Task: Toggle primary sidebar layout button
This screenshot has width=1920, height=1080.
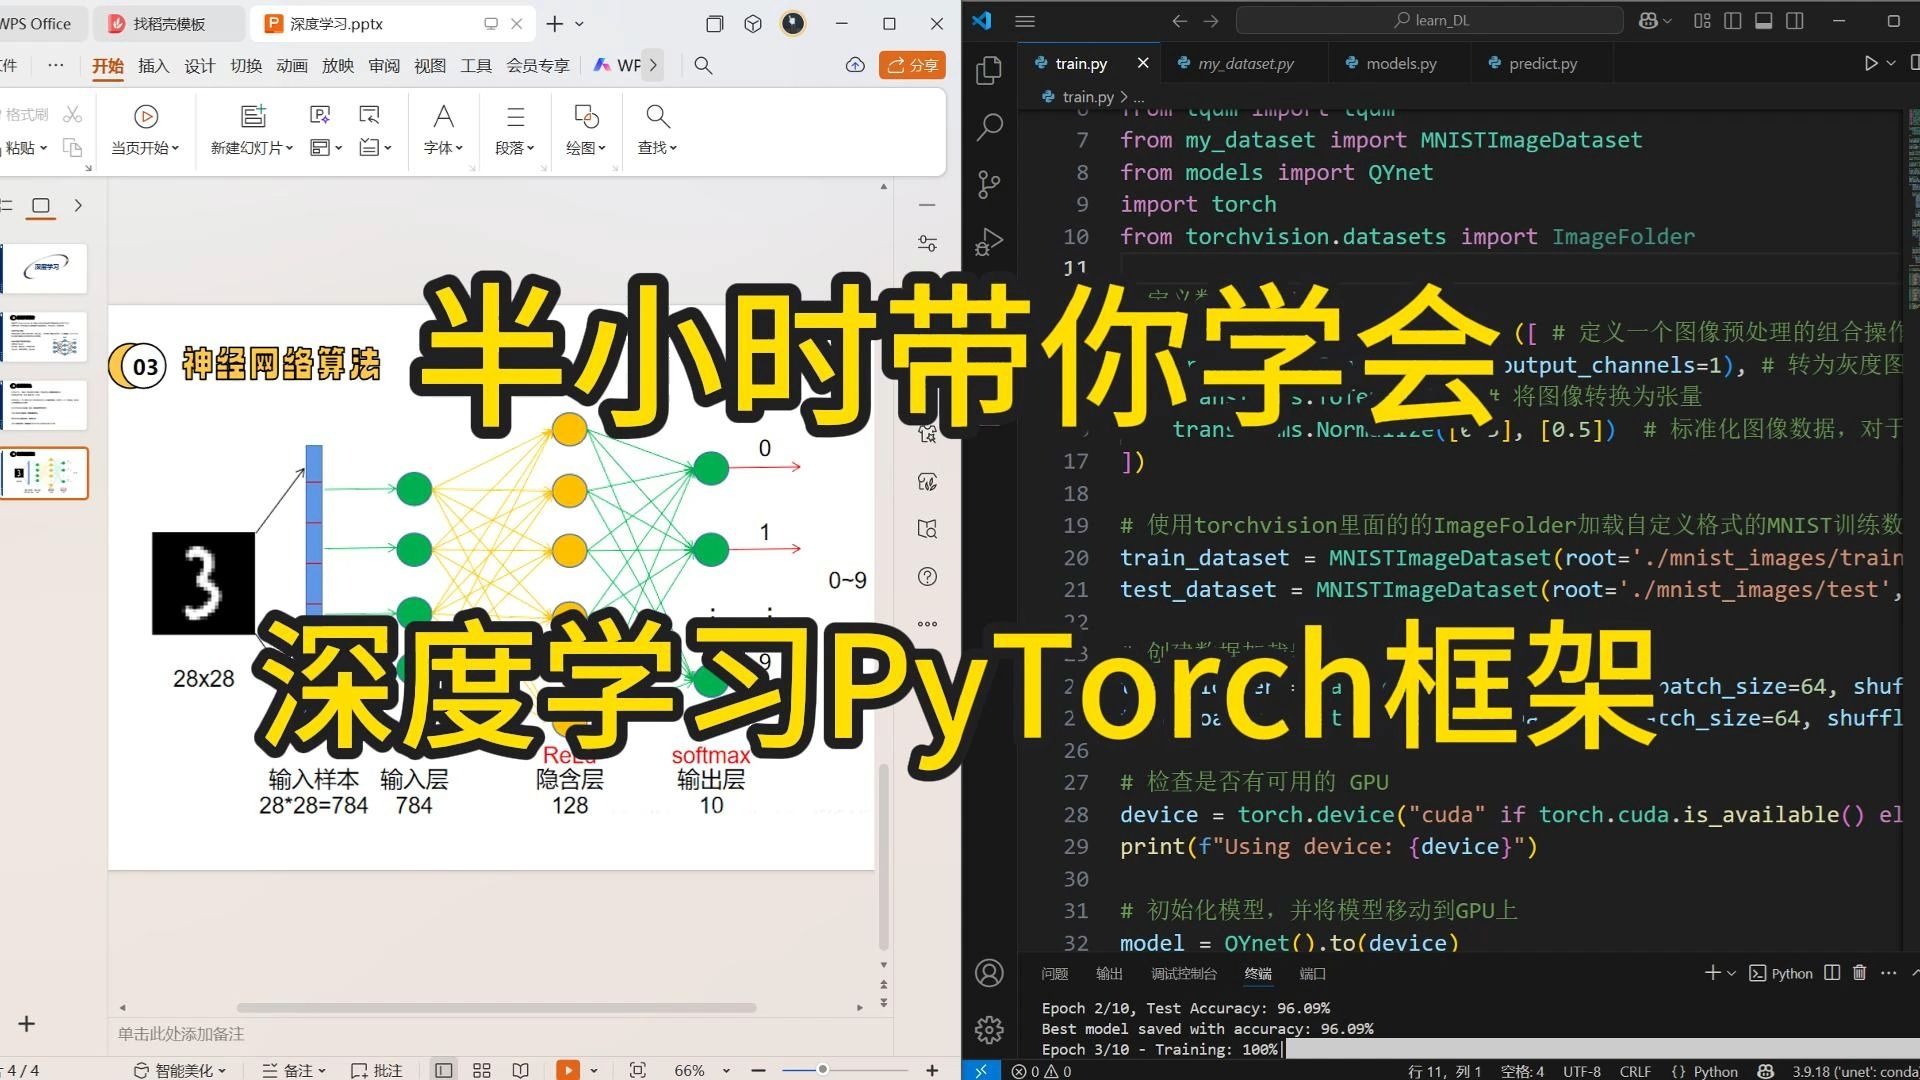Action: 1733,21
